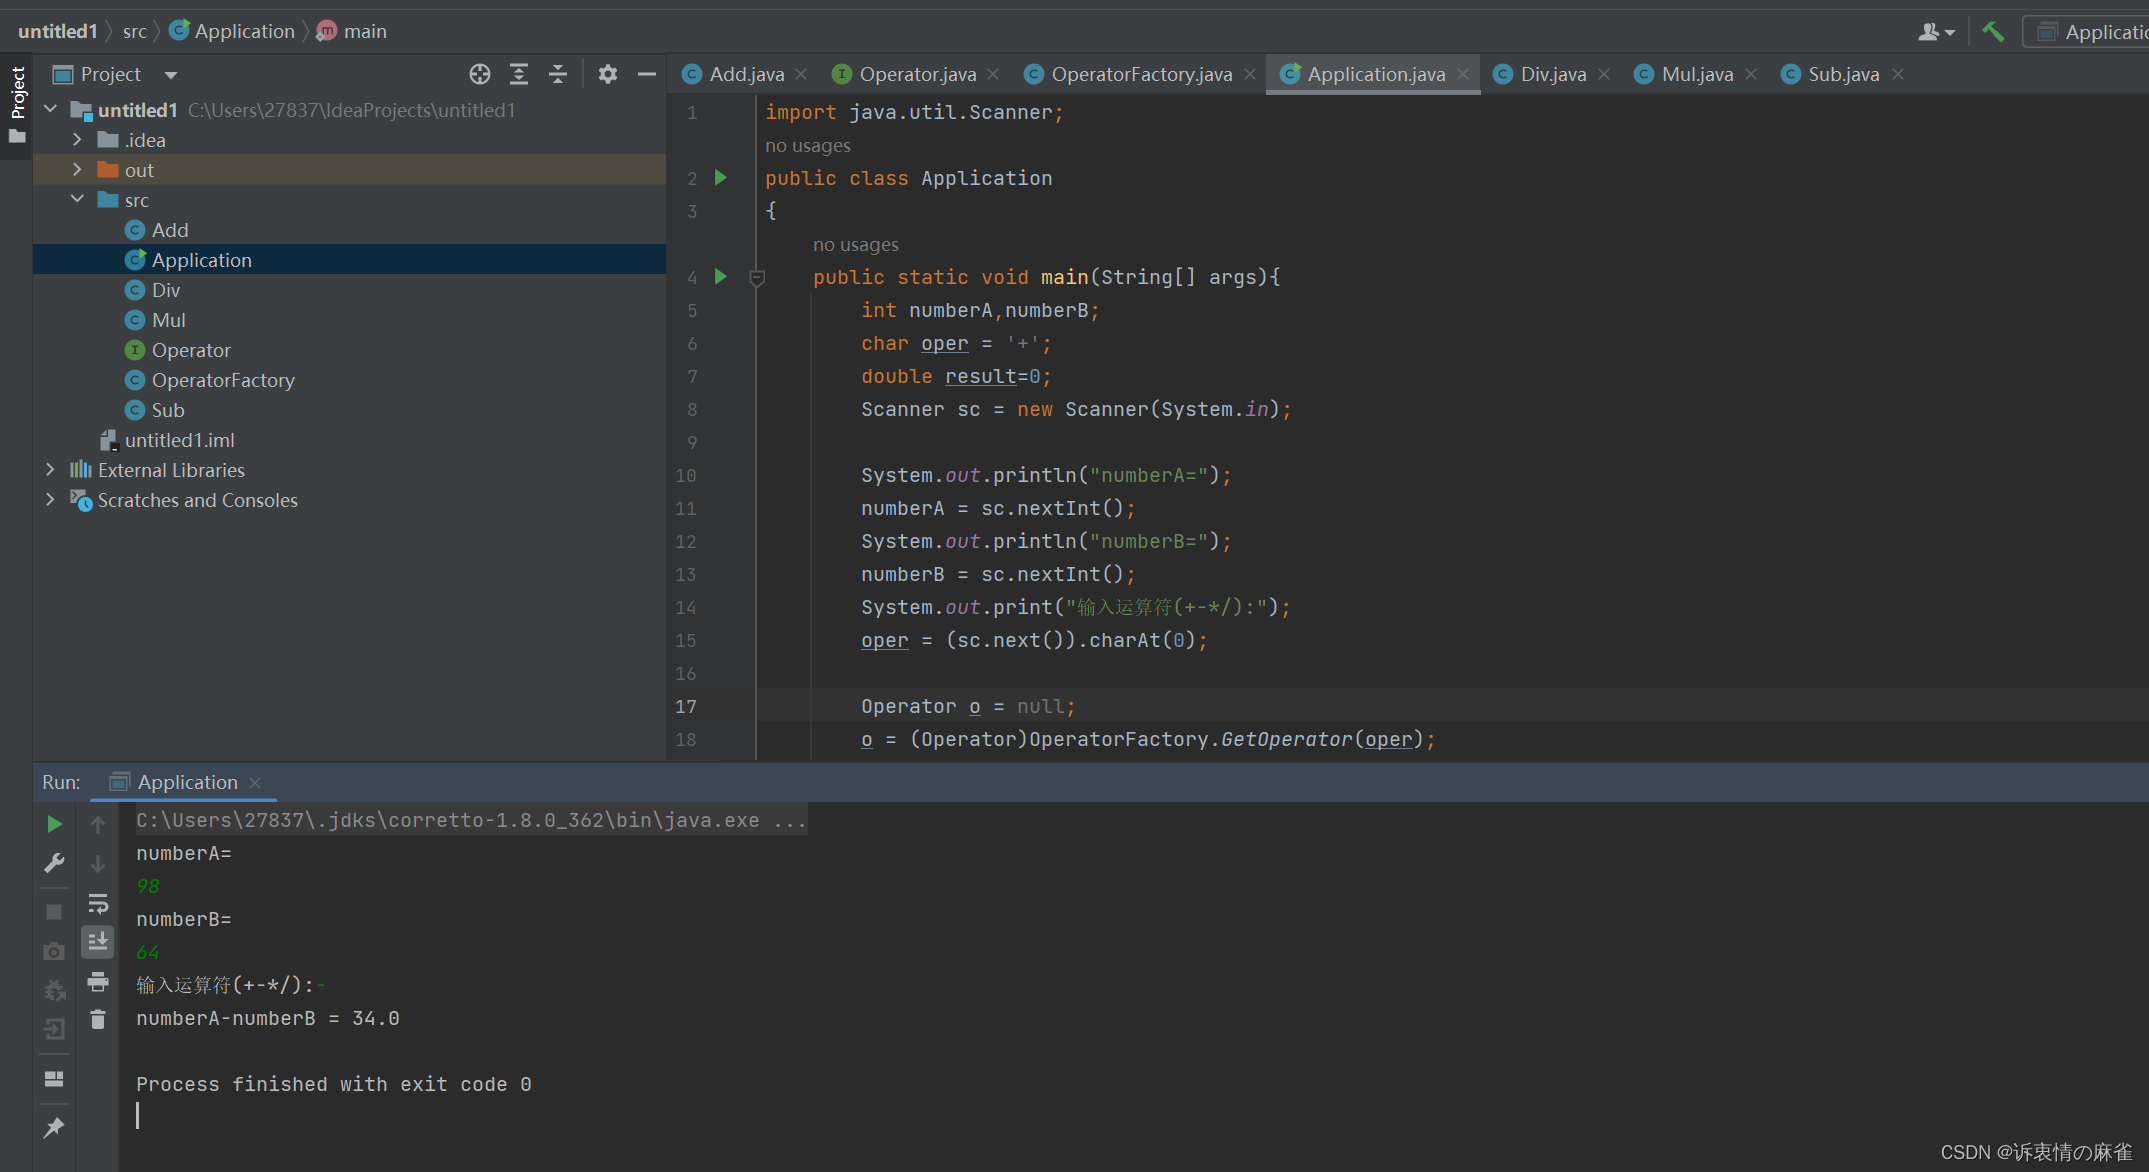Click on Application class in project tree
Image resolution: width=2149 pixels, height=1172 pixels.
[202, 260]
